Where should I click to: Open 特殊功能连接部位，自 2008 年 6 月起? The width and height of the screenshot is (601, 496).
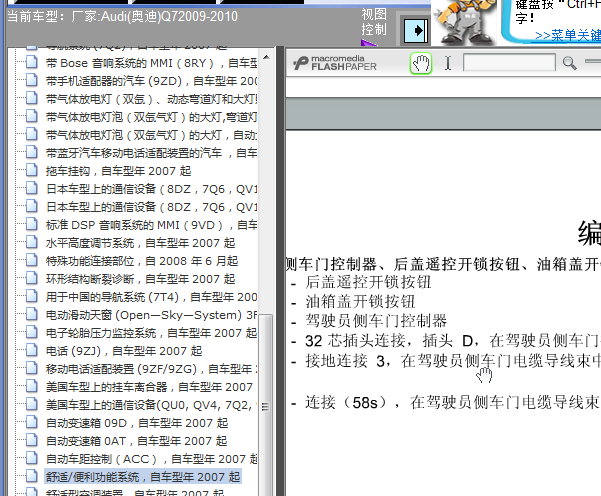click(142, 261)
